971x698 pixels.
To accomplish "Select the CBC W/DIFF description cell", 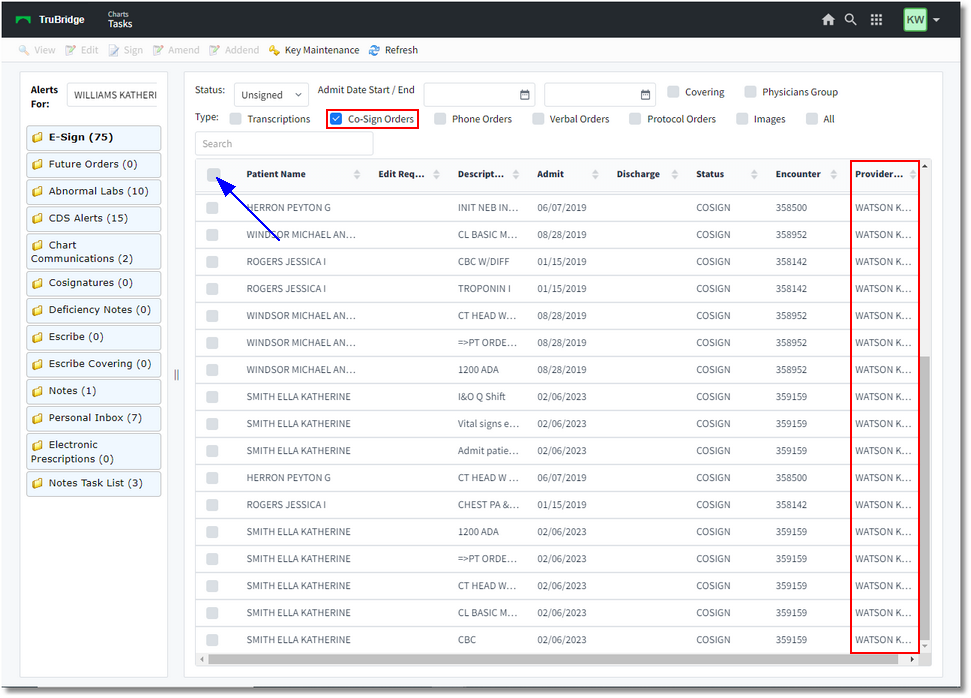I will tap(483, 262).
